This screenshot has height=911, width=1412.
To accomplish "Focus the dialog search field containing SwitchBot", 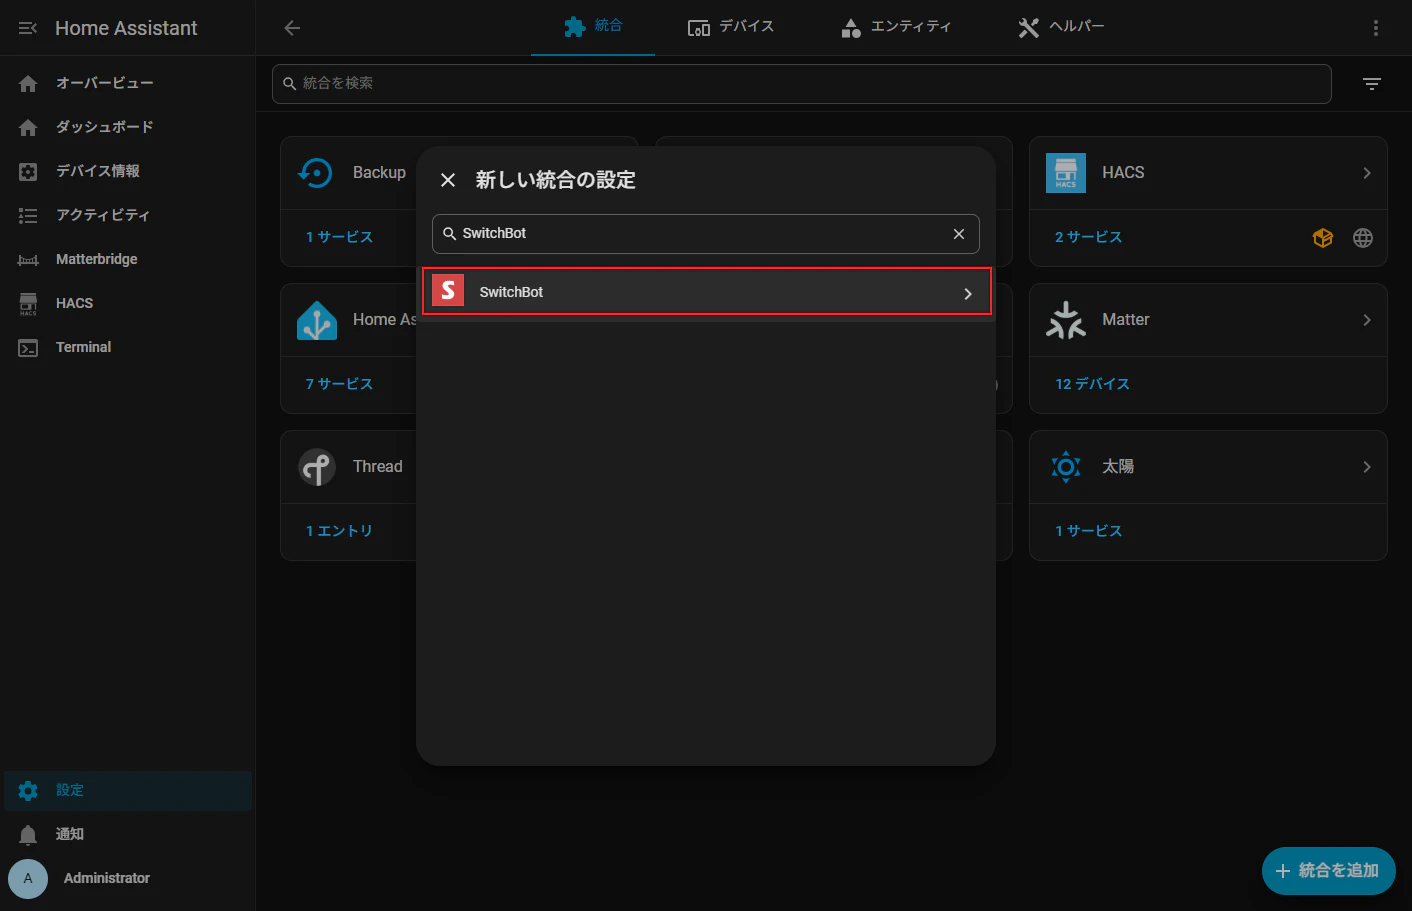I will coord(705,234).
